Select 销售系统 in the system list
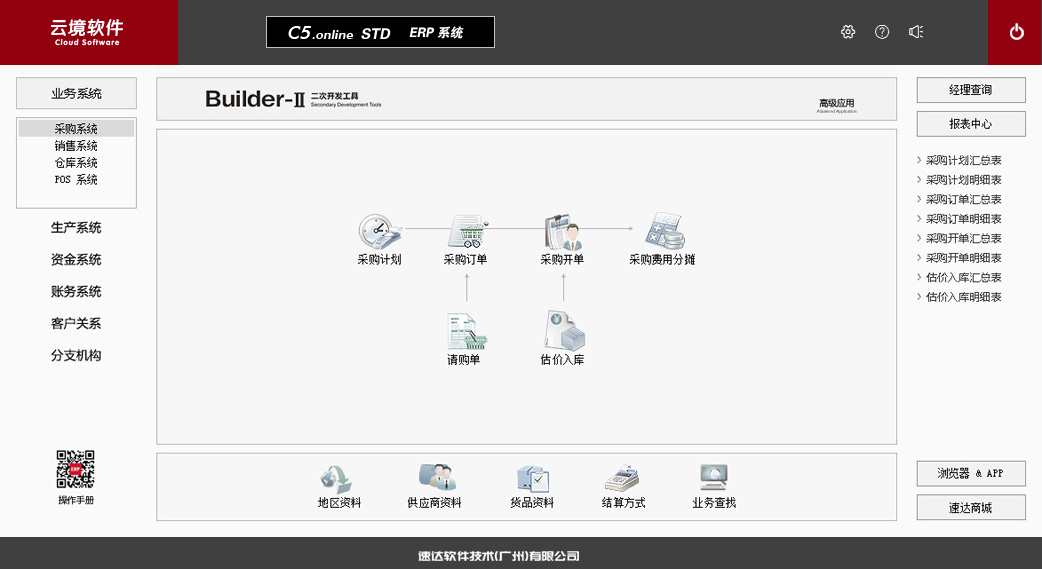Viewport: 1042px width, 569px height. 76,146
